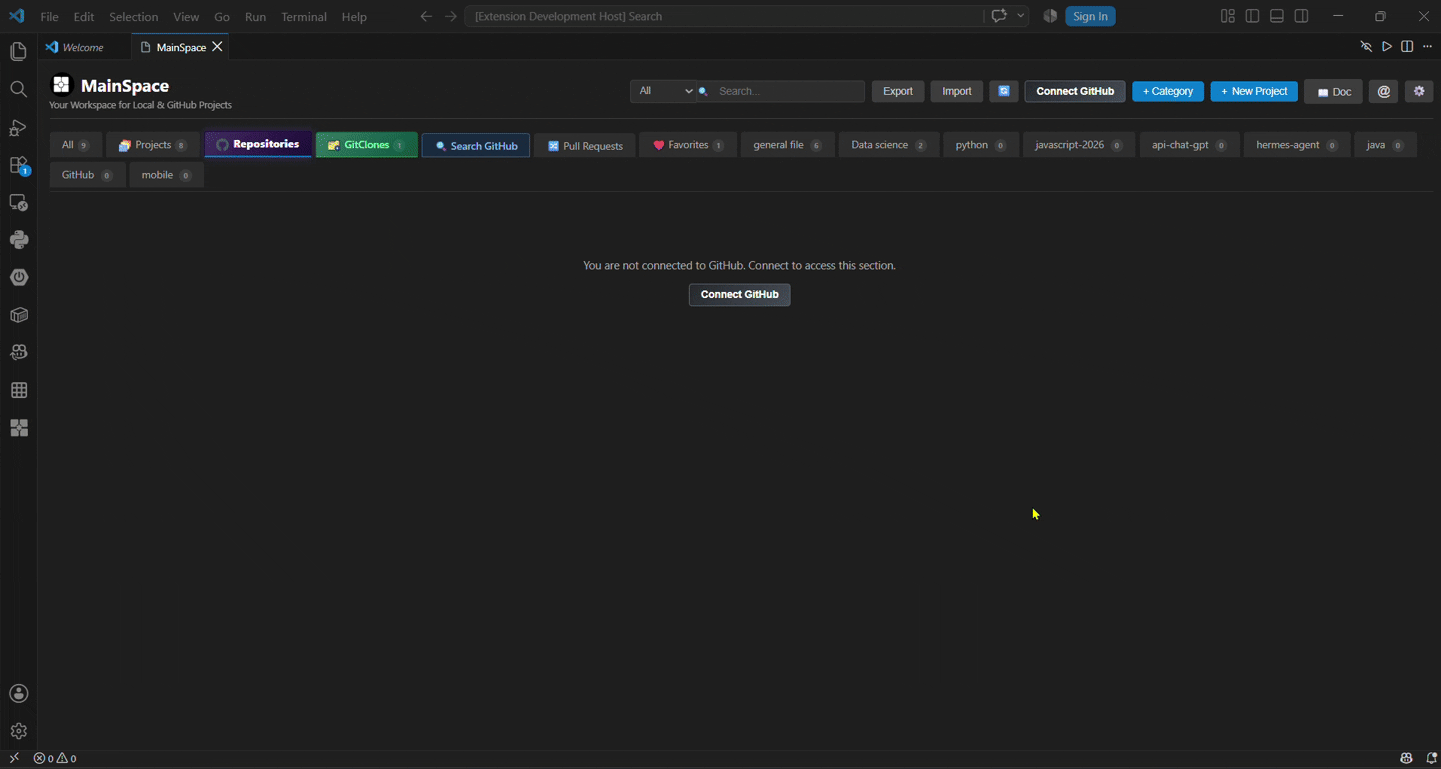Open the Search GitHub tab
Screen dimensions: 1441x769
(476, 146)
